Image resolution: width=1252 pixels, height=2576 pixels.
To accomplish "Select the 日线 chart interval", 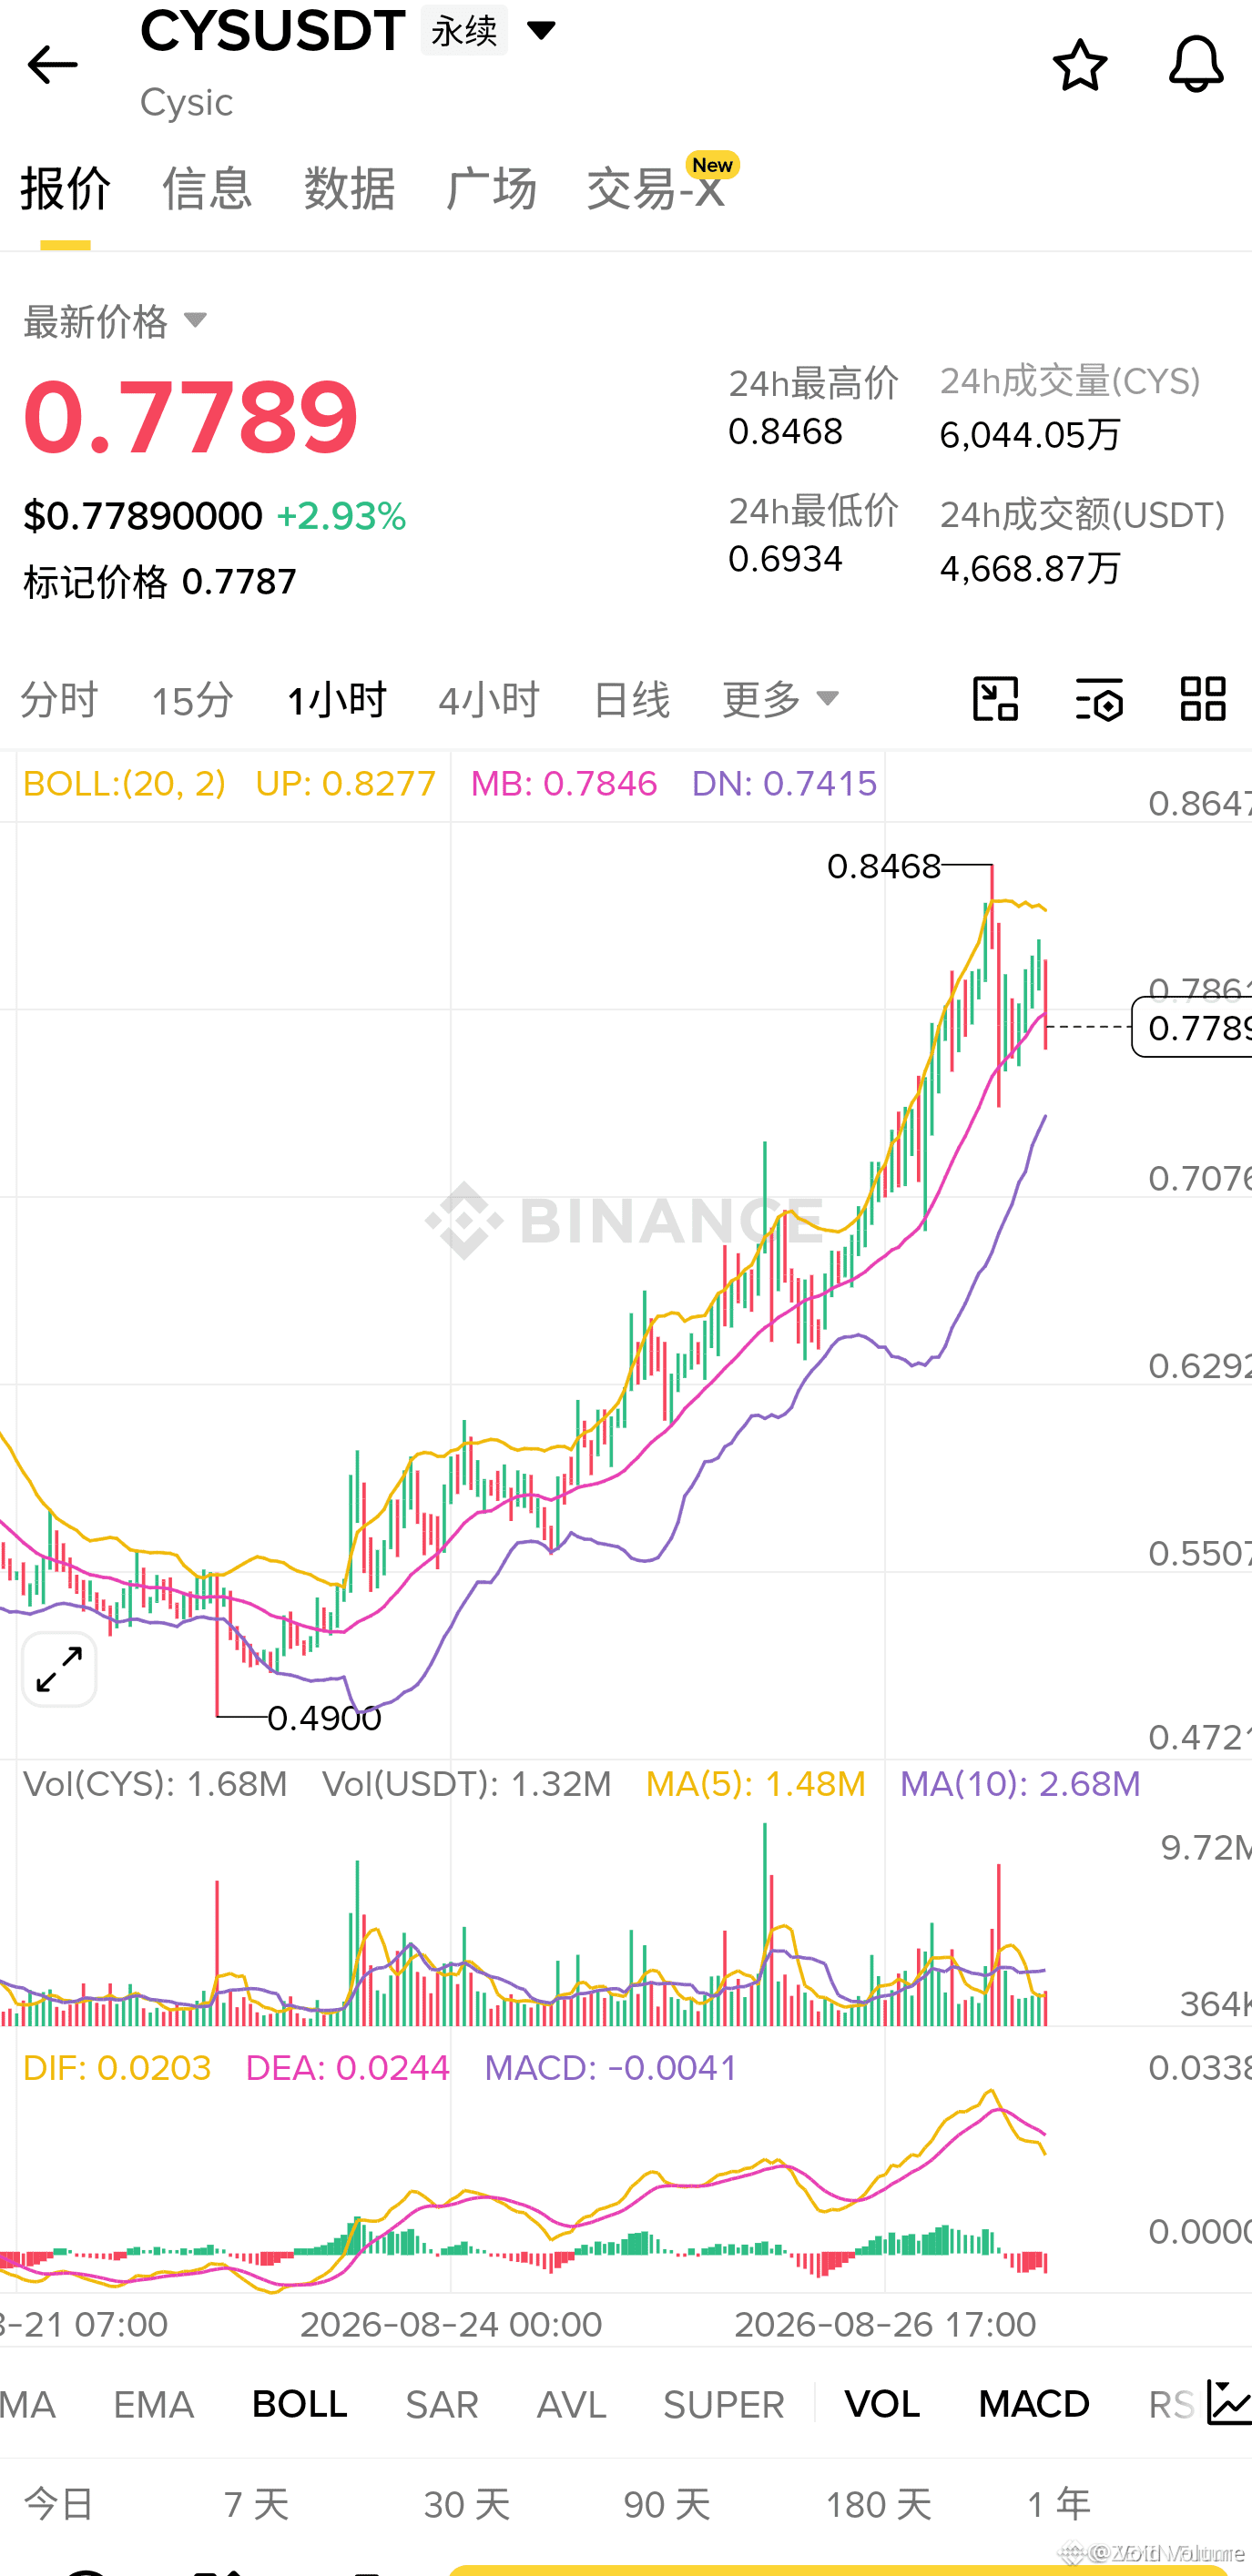I will (631, 699).
